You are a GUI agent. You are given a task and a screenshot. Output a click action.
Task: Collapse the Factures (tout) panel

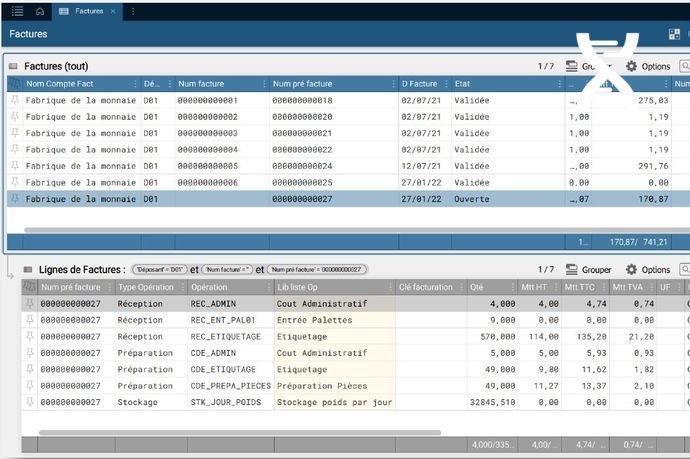[13, 66]
